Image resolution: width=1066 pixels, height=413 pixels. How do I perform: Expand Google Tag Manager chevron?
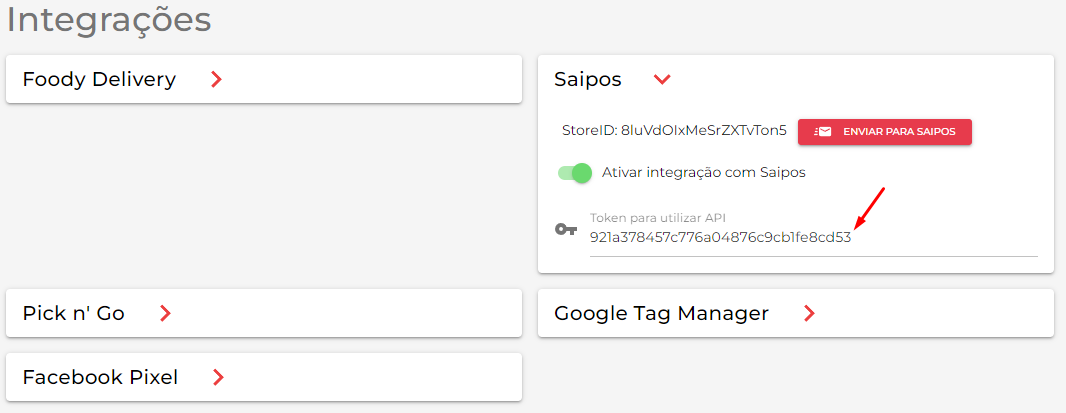[x=809, y=313]
